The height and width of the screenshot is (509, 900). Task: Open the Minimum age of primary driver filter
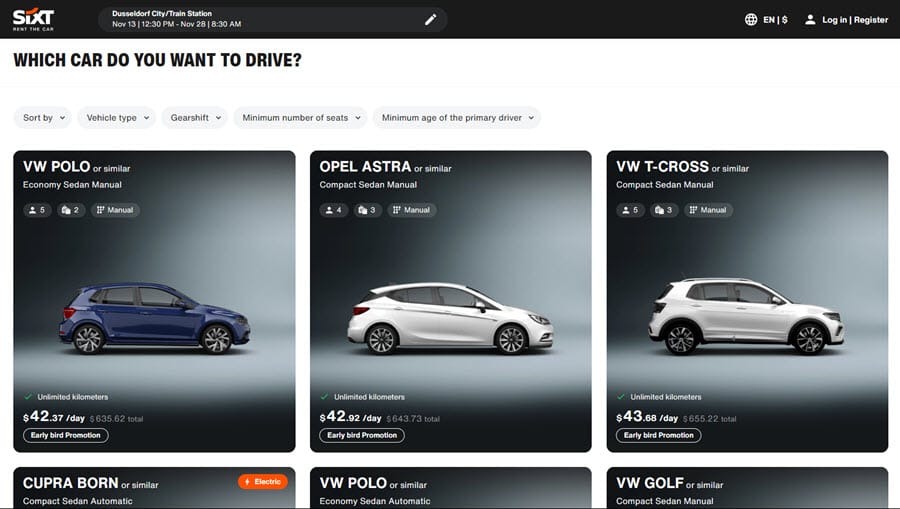pyautogui.click(x=456, y=118)
